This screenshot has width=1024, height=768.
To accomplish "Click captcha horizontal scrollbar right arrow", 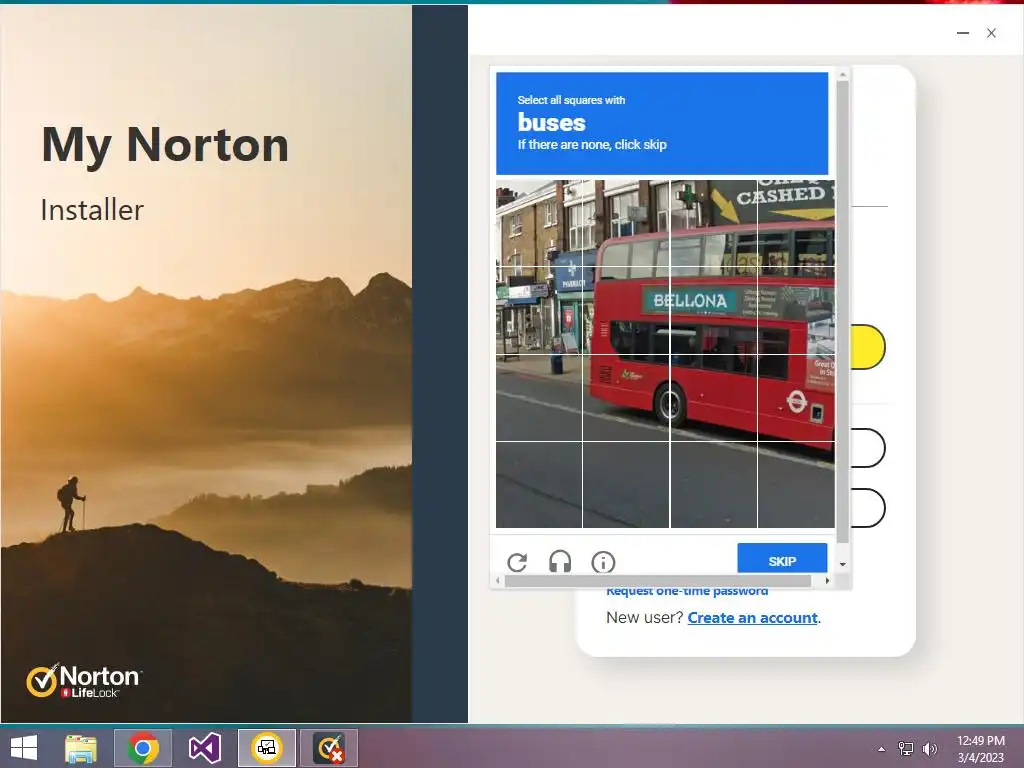I will point(827,581).
